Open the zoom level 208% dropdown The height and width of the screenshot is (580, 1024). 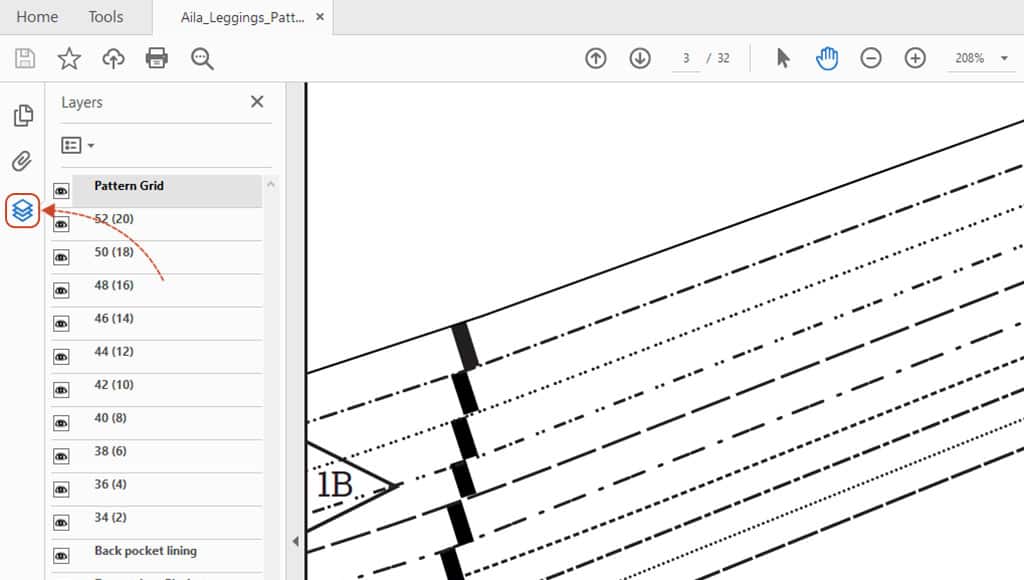click(1004, 59)
